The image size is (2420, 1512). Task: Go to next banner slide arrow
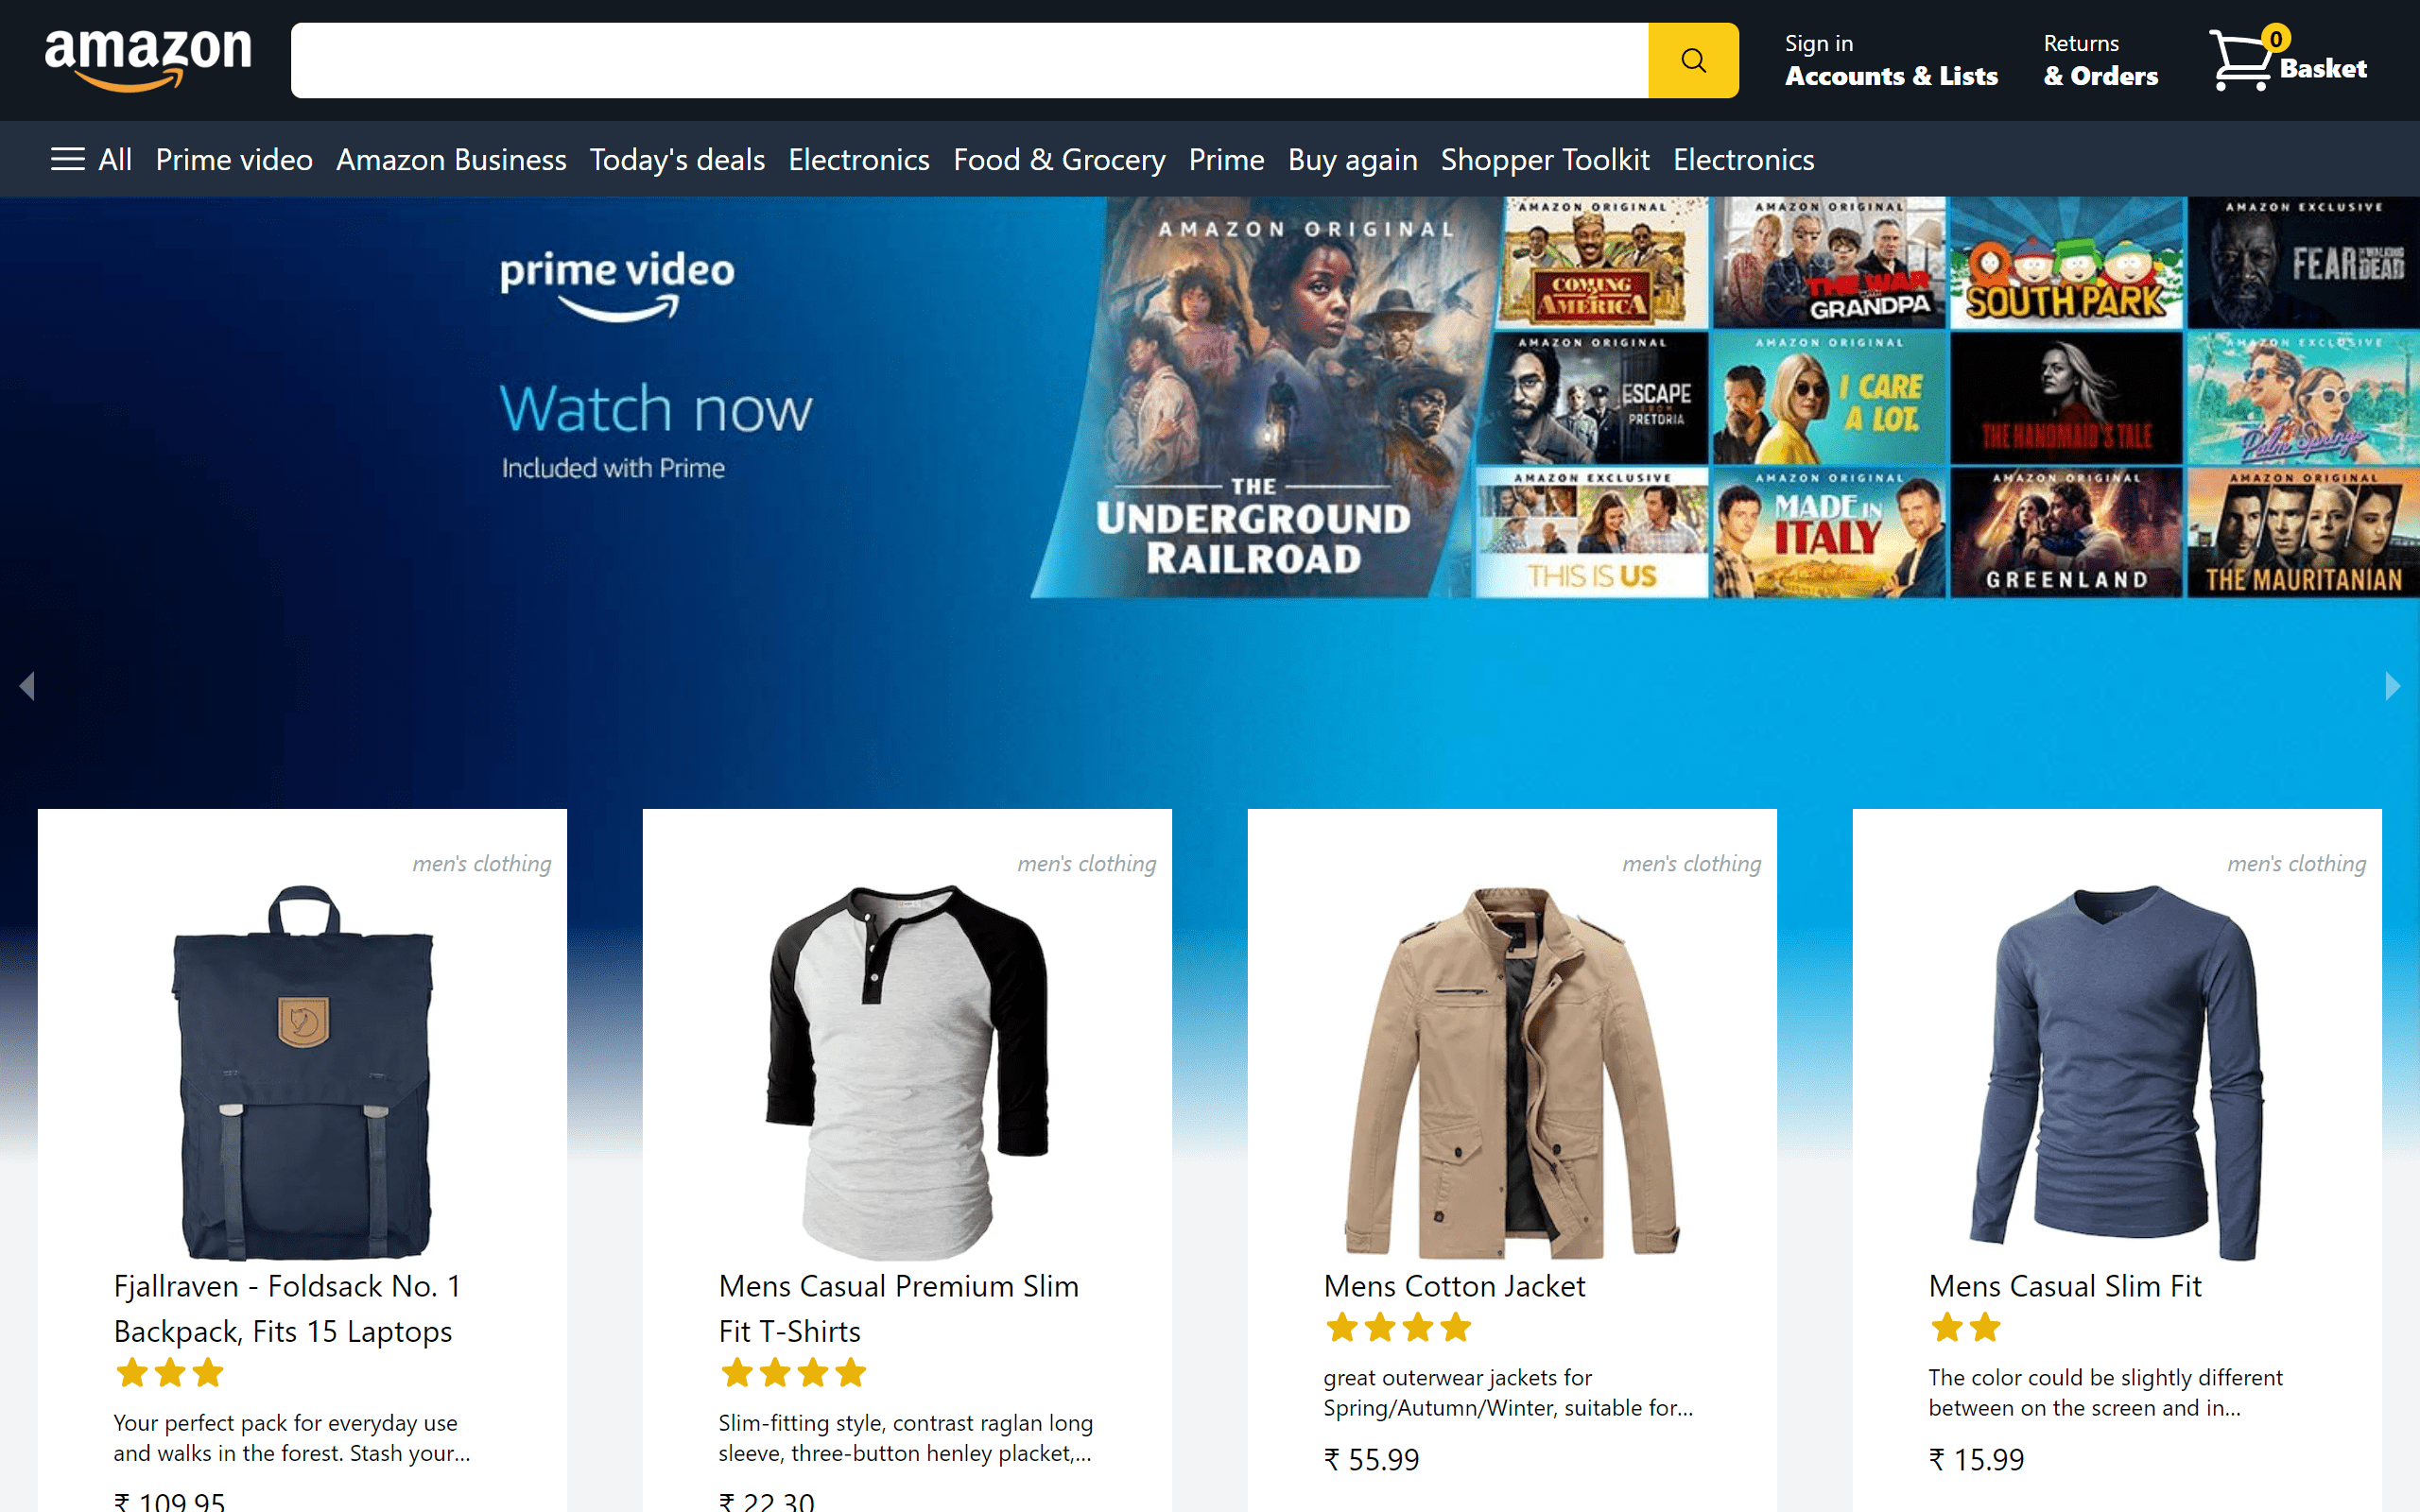click(2392, 686)
